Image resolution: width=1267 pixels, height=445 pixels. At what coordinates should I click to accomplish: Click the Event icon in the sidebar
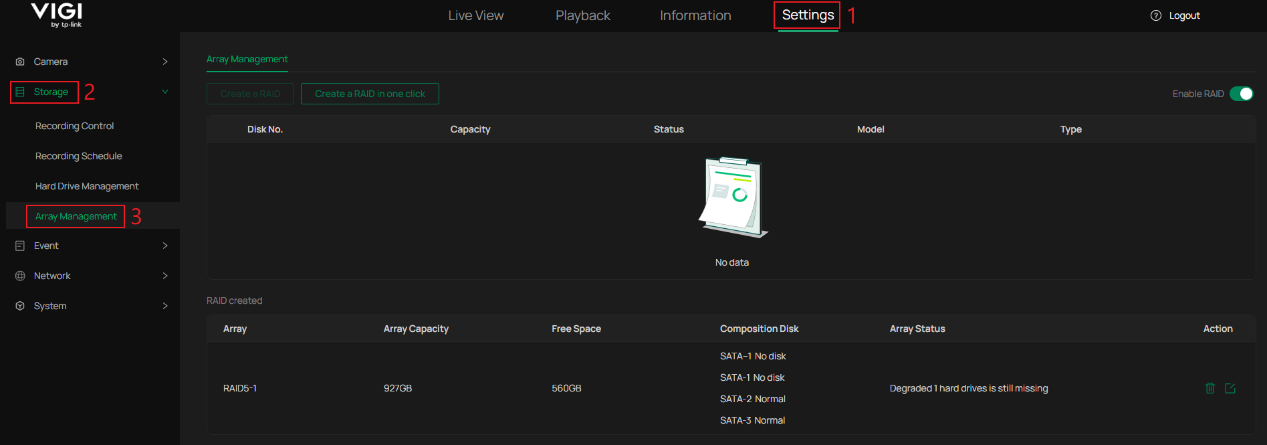tap(20, 246)
